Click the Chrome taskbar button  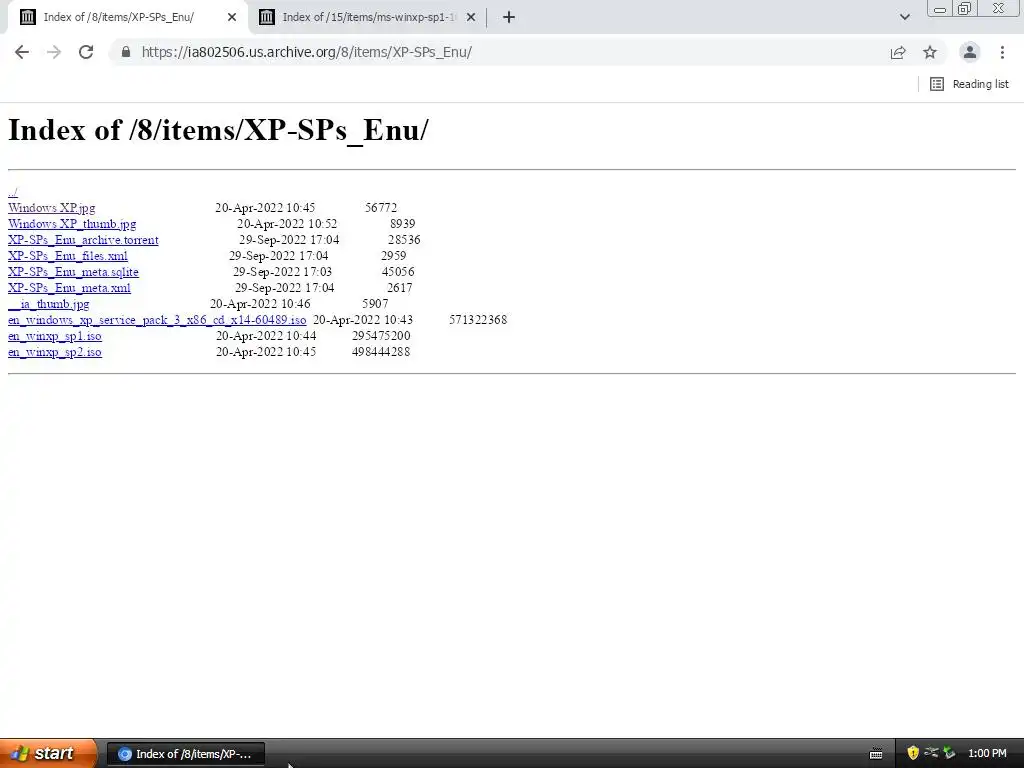click(185, 754)
